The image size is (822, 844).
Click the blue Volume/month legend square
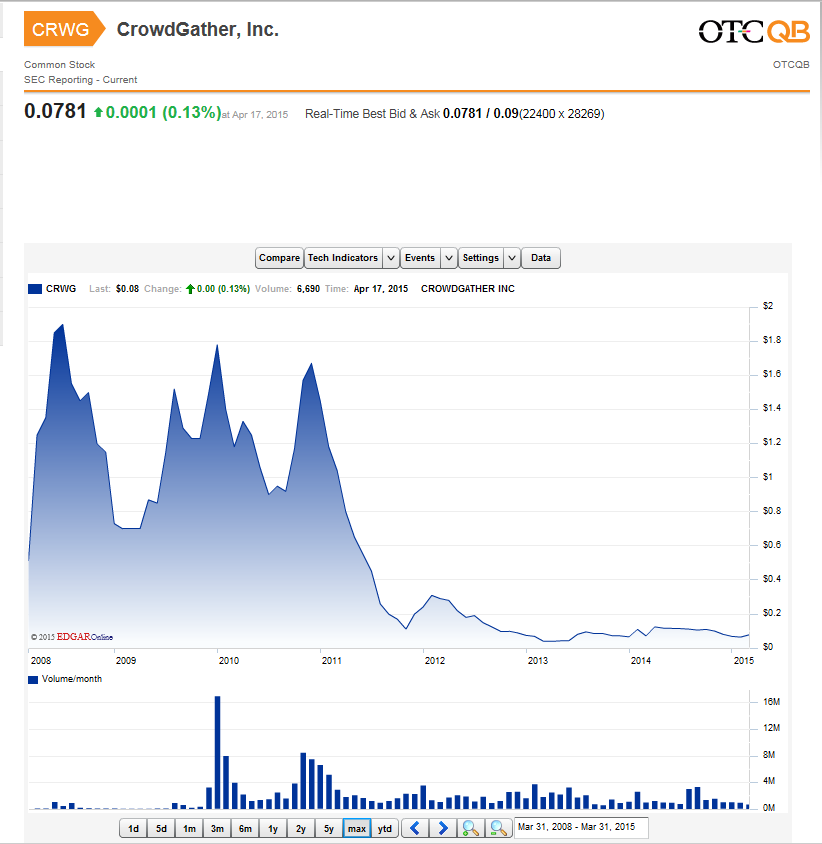tap(34, 679)
